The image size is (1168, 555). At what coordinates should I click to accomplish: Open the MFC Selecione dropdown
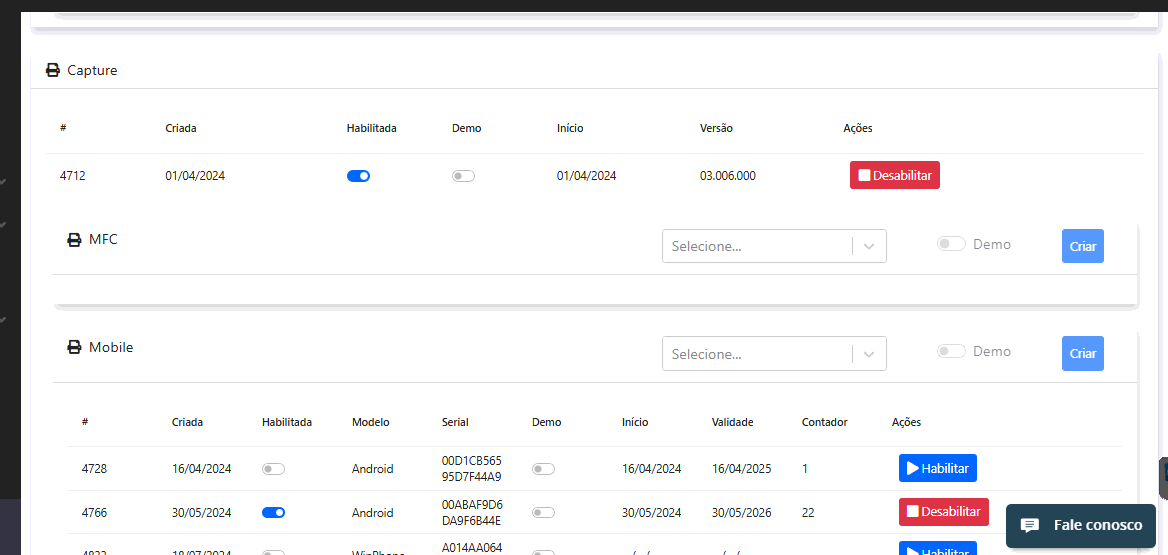click(x=757, y=246)
